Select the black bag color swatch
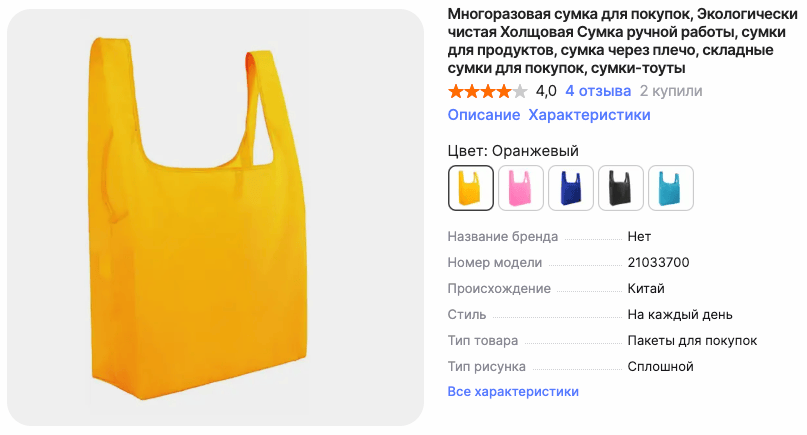 tap(620, 188)
